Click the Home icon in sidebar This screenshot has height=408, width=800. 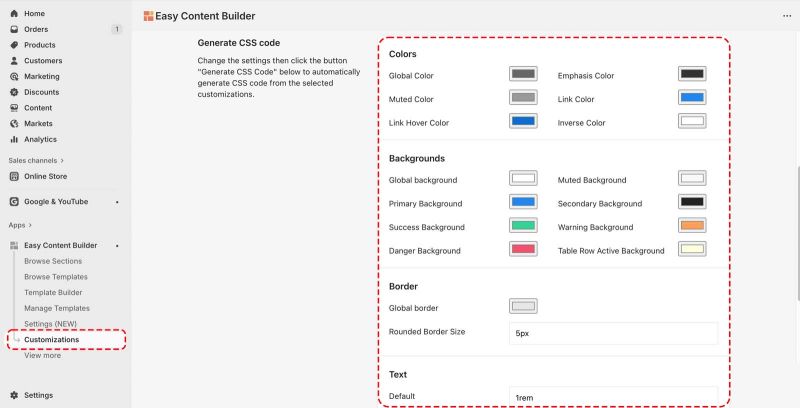[14, 13]
